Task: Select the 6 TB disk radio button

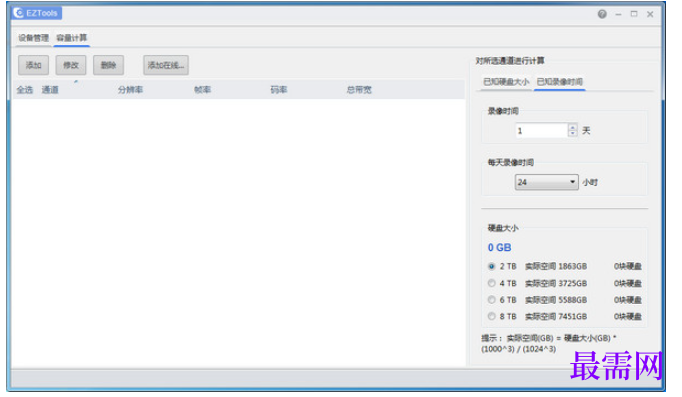Action: click(491, 300)
